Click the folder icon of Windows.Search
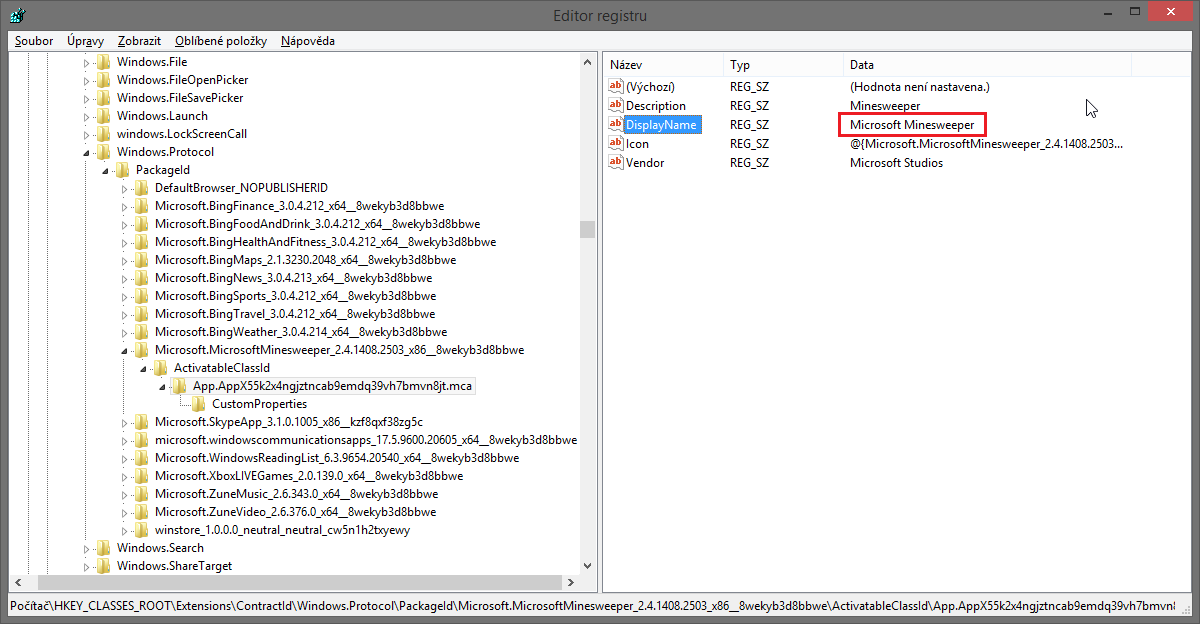The image size is (1200, 624). click(103, 548)
